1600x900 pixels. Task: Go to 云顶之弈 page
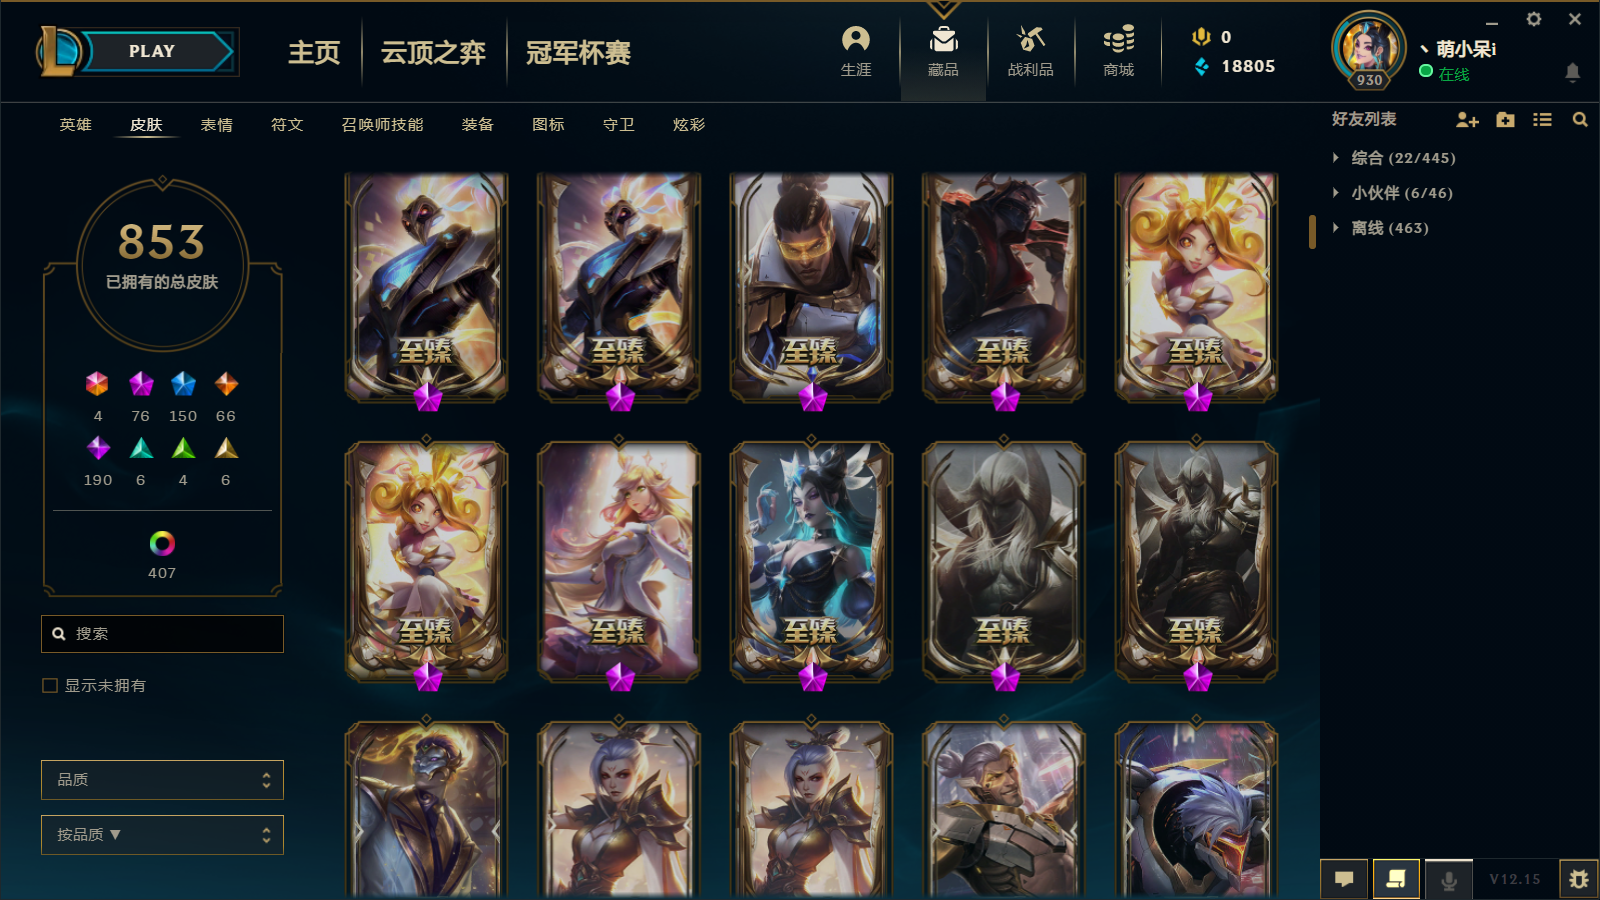433,52
